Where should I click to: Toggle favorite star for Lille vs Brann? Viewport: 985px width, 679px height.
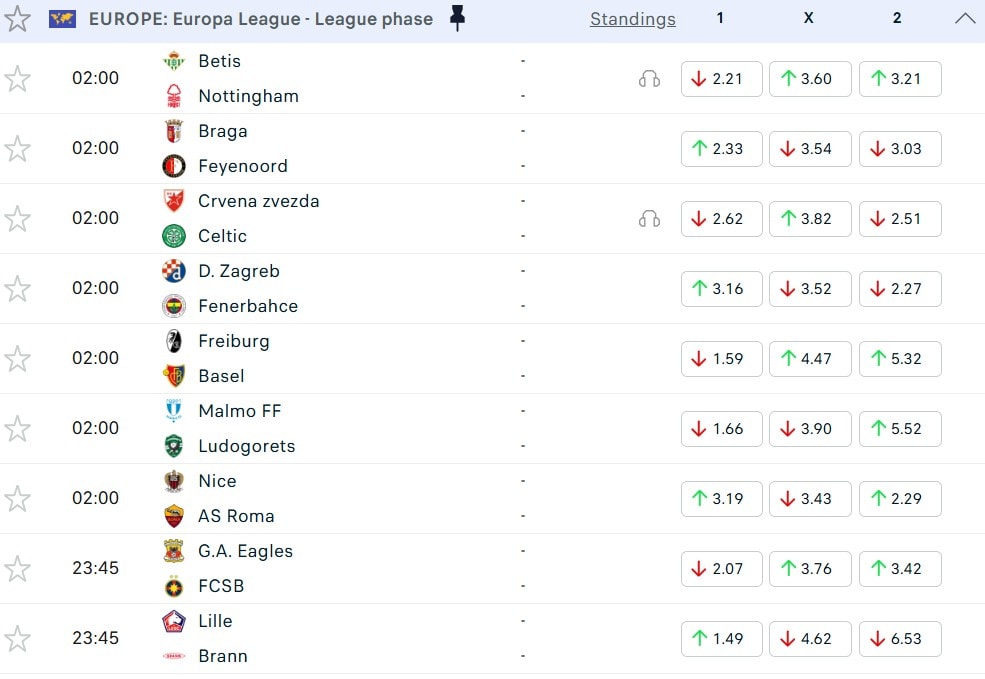click(x=17, y=639)
